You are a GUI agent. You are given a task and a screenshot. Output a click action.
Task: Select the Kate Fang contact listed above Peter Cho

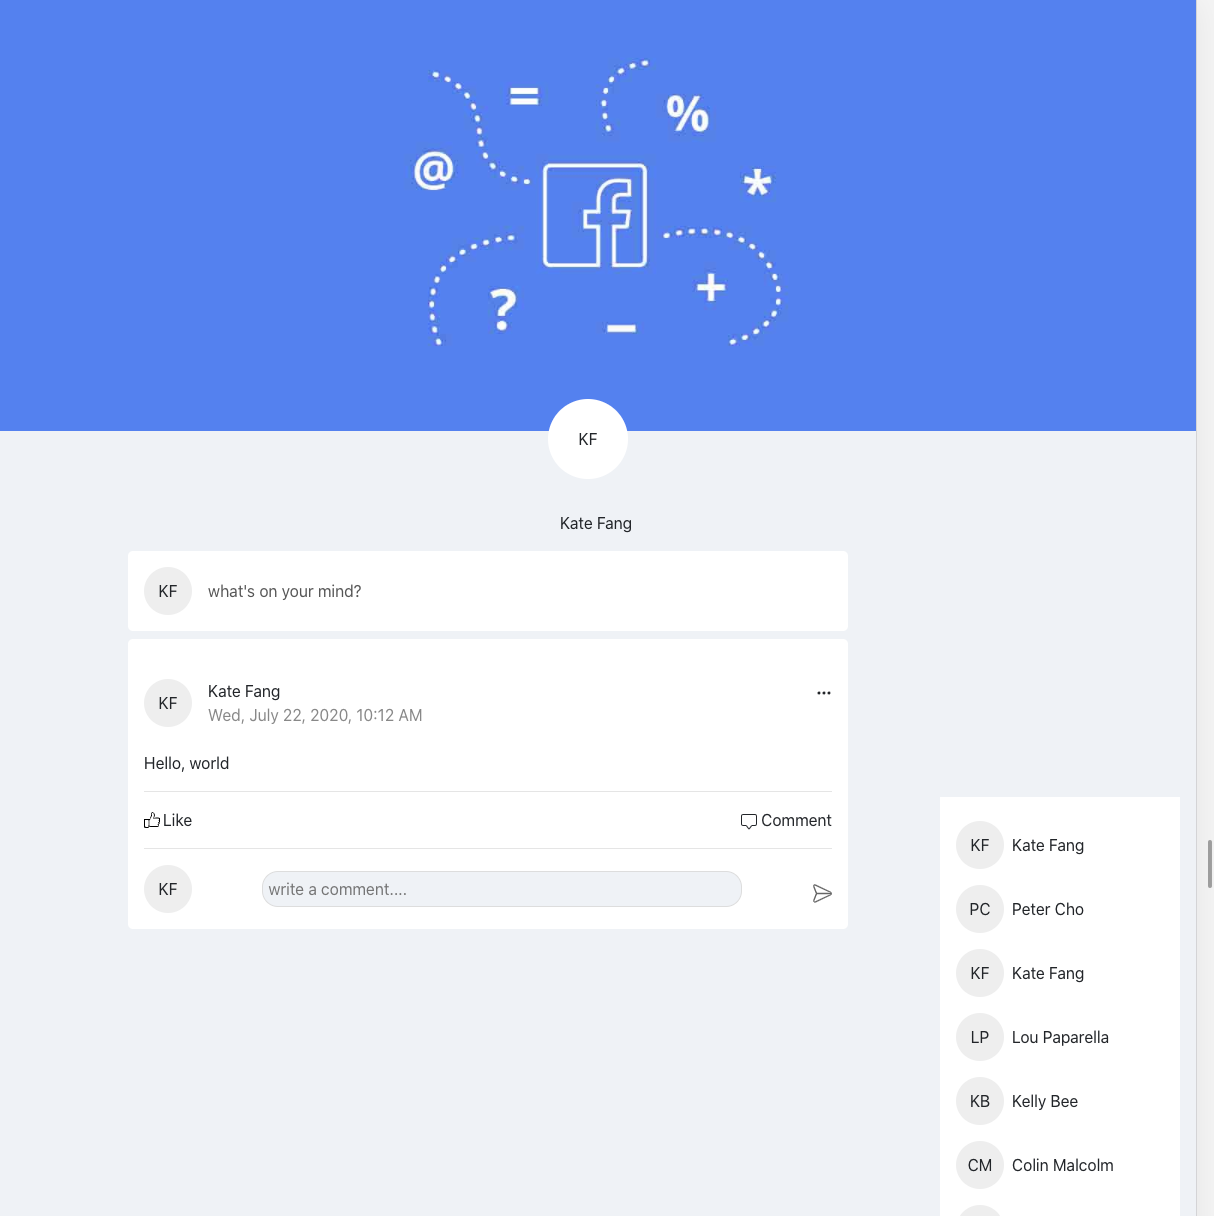tap(1048, 845)
